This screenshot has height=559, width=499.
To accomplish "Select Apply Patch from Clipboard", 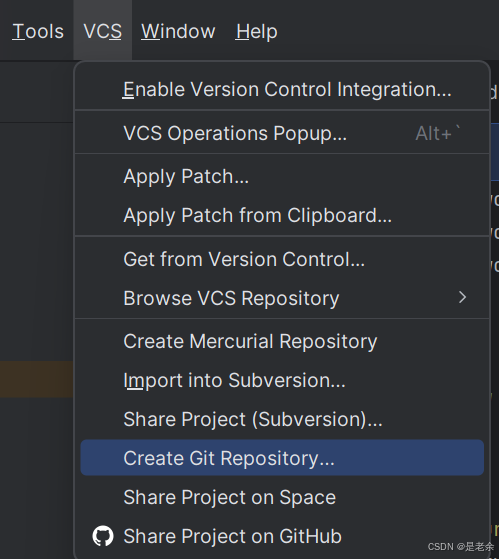I will tap(282, 215).
